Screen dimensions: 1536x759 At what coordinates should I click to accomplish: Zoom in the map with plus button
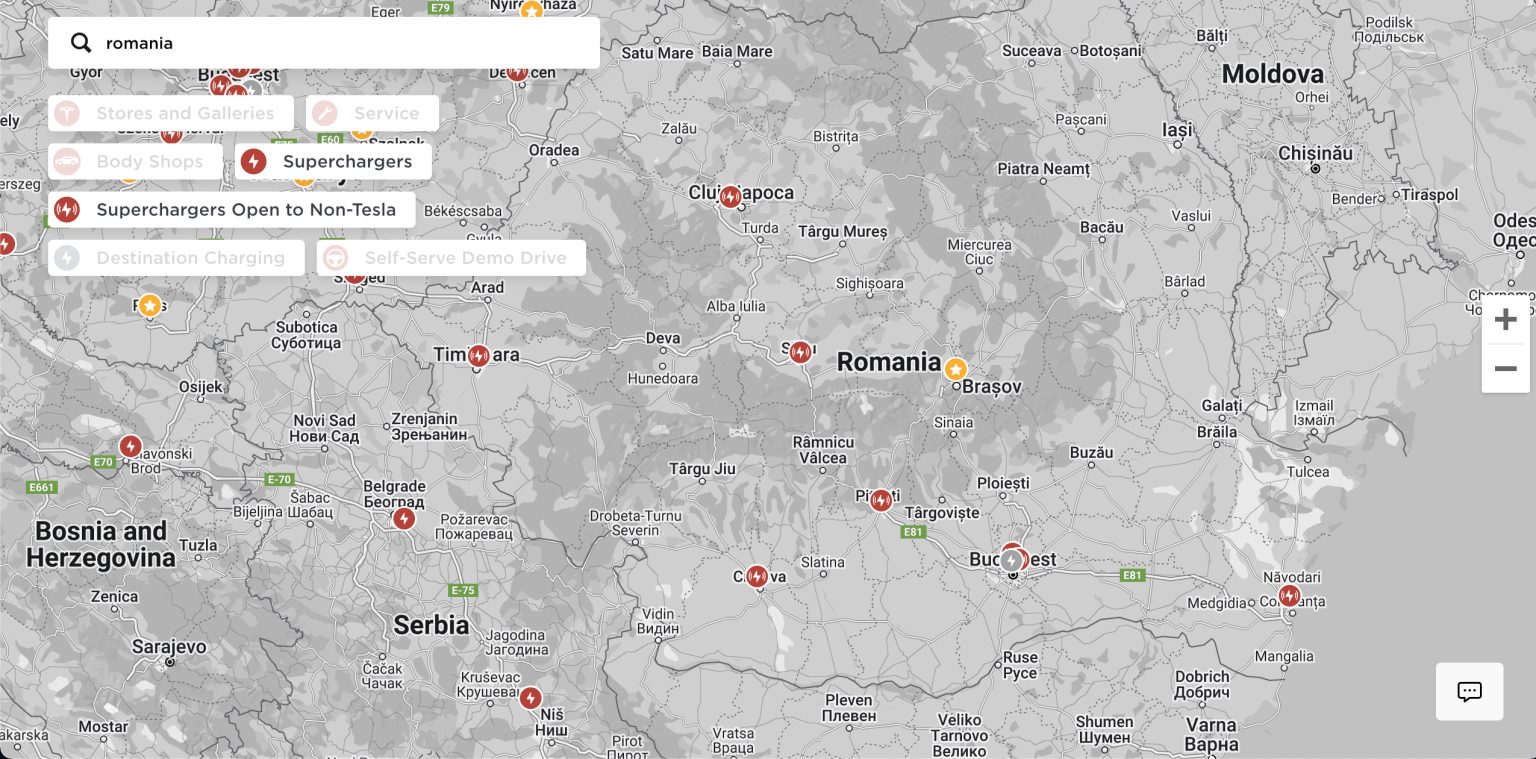(1505, 320)
